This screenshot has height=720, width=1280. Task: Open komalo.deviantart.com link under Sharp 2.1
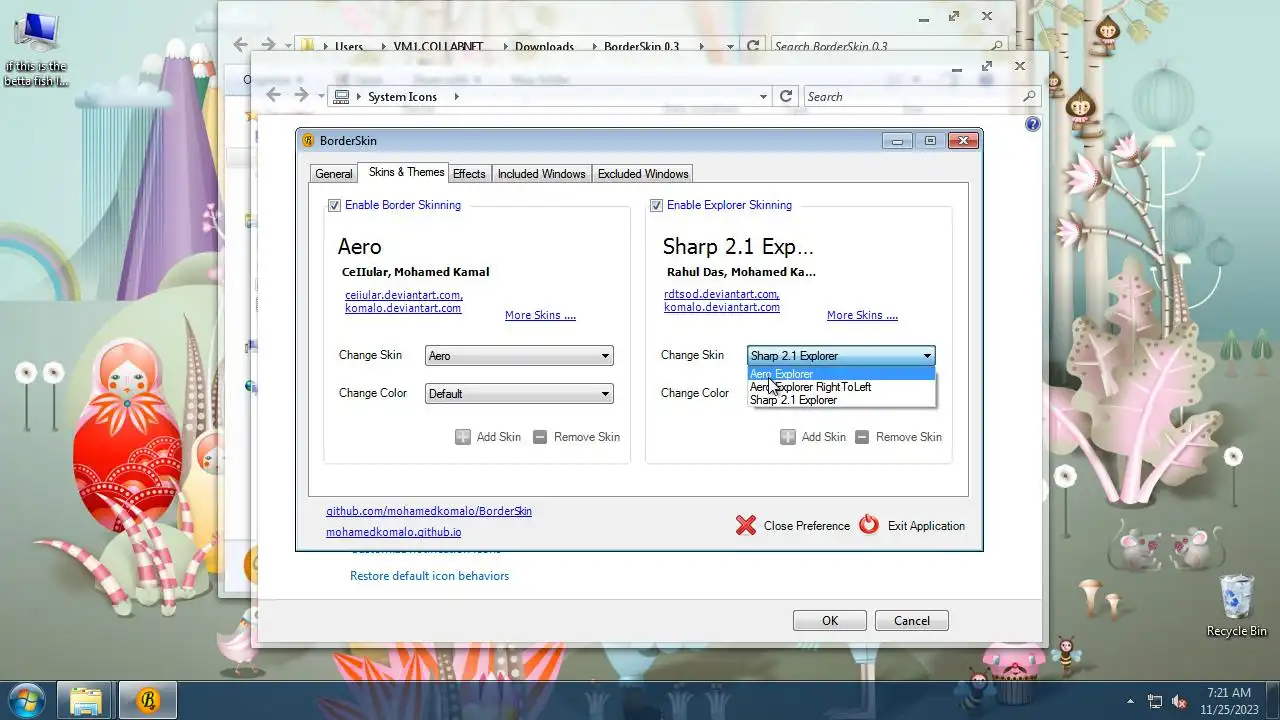click(x=722, y=307)
